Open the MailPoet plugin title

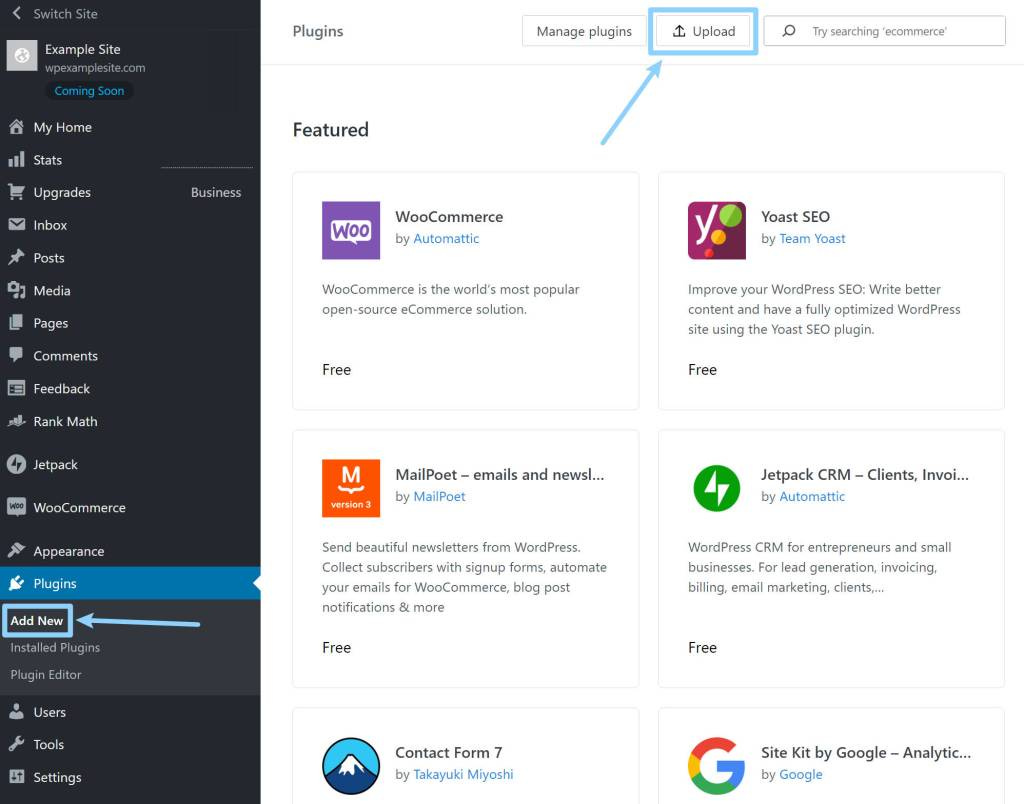[500, 474]
